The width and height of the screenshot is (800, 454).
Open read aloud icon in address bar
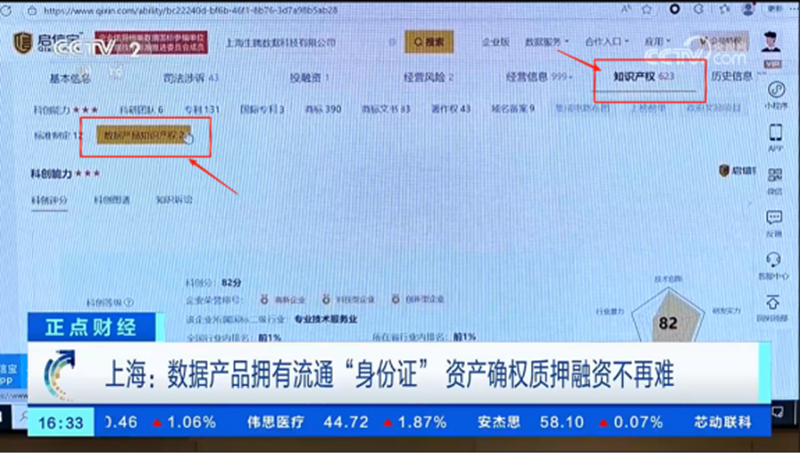(626, 9)
